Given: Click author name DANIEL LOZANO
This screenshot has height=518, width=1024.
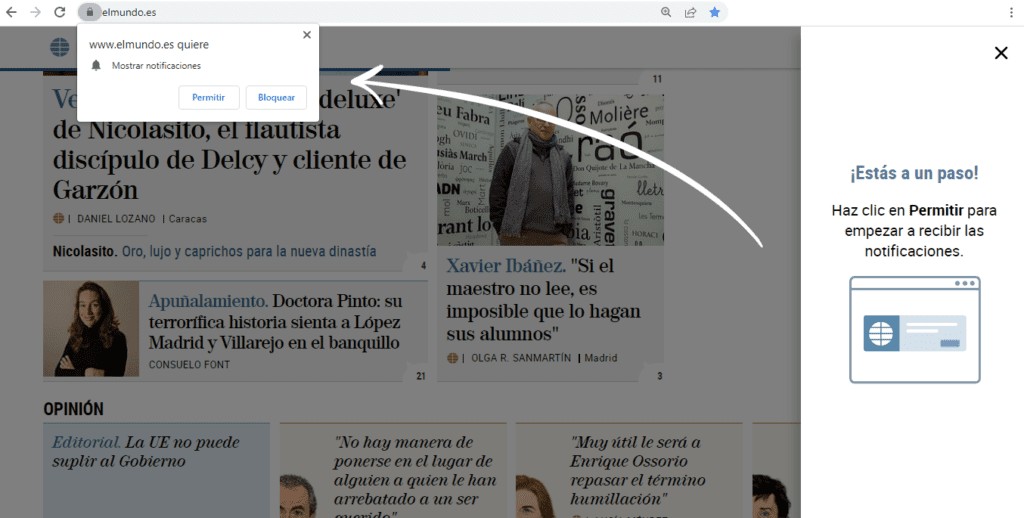Looking at the screenshot, I should pos(116,219).
